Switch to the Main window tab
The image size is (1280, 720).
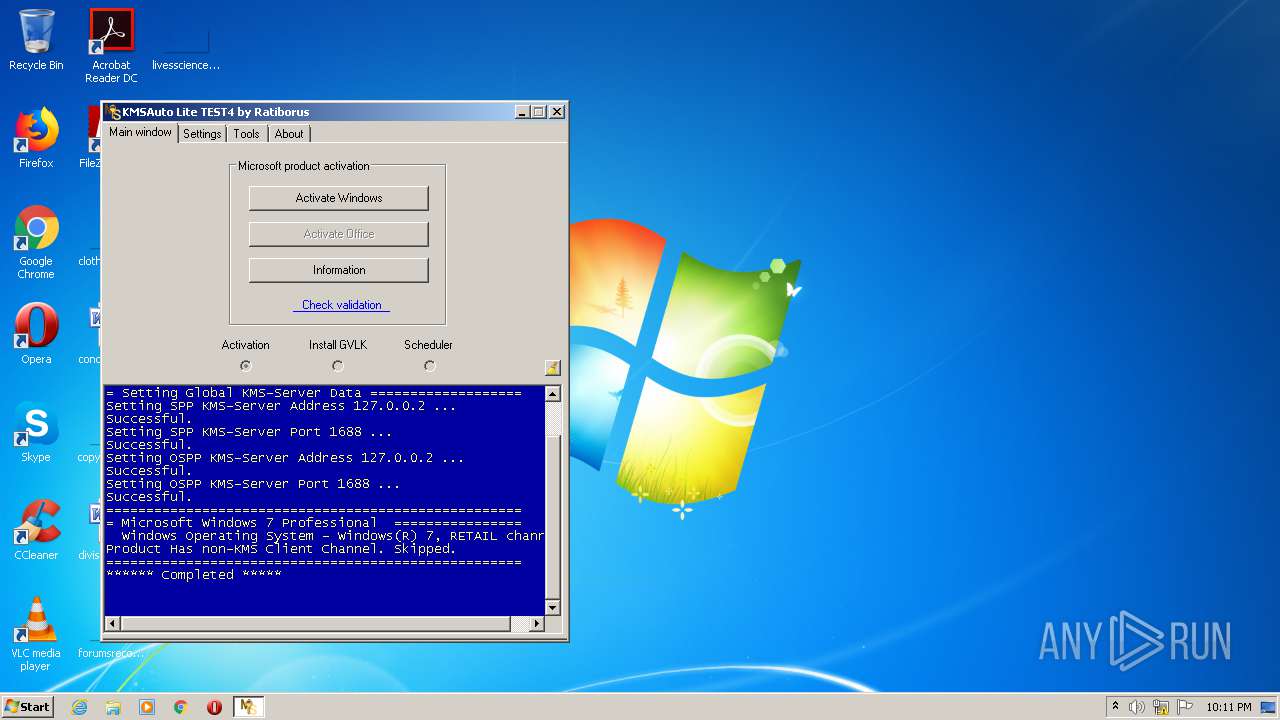click(x=140, y=132)
